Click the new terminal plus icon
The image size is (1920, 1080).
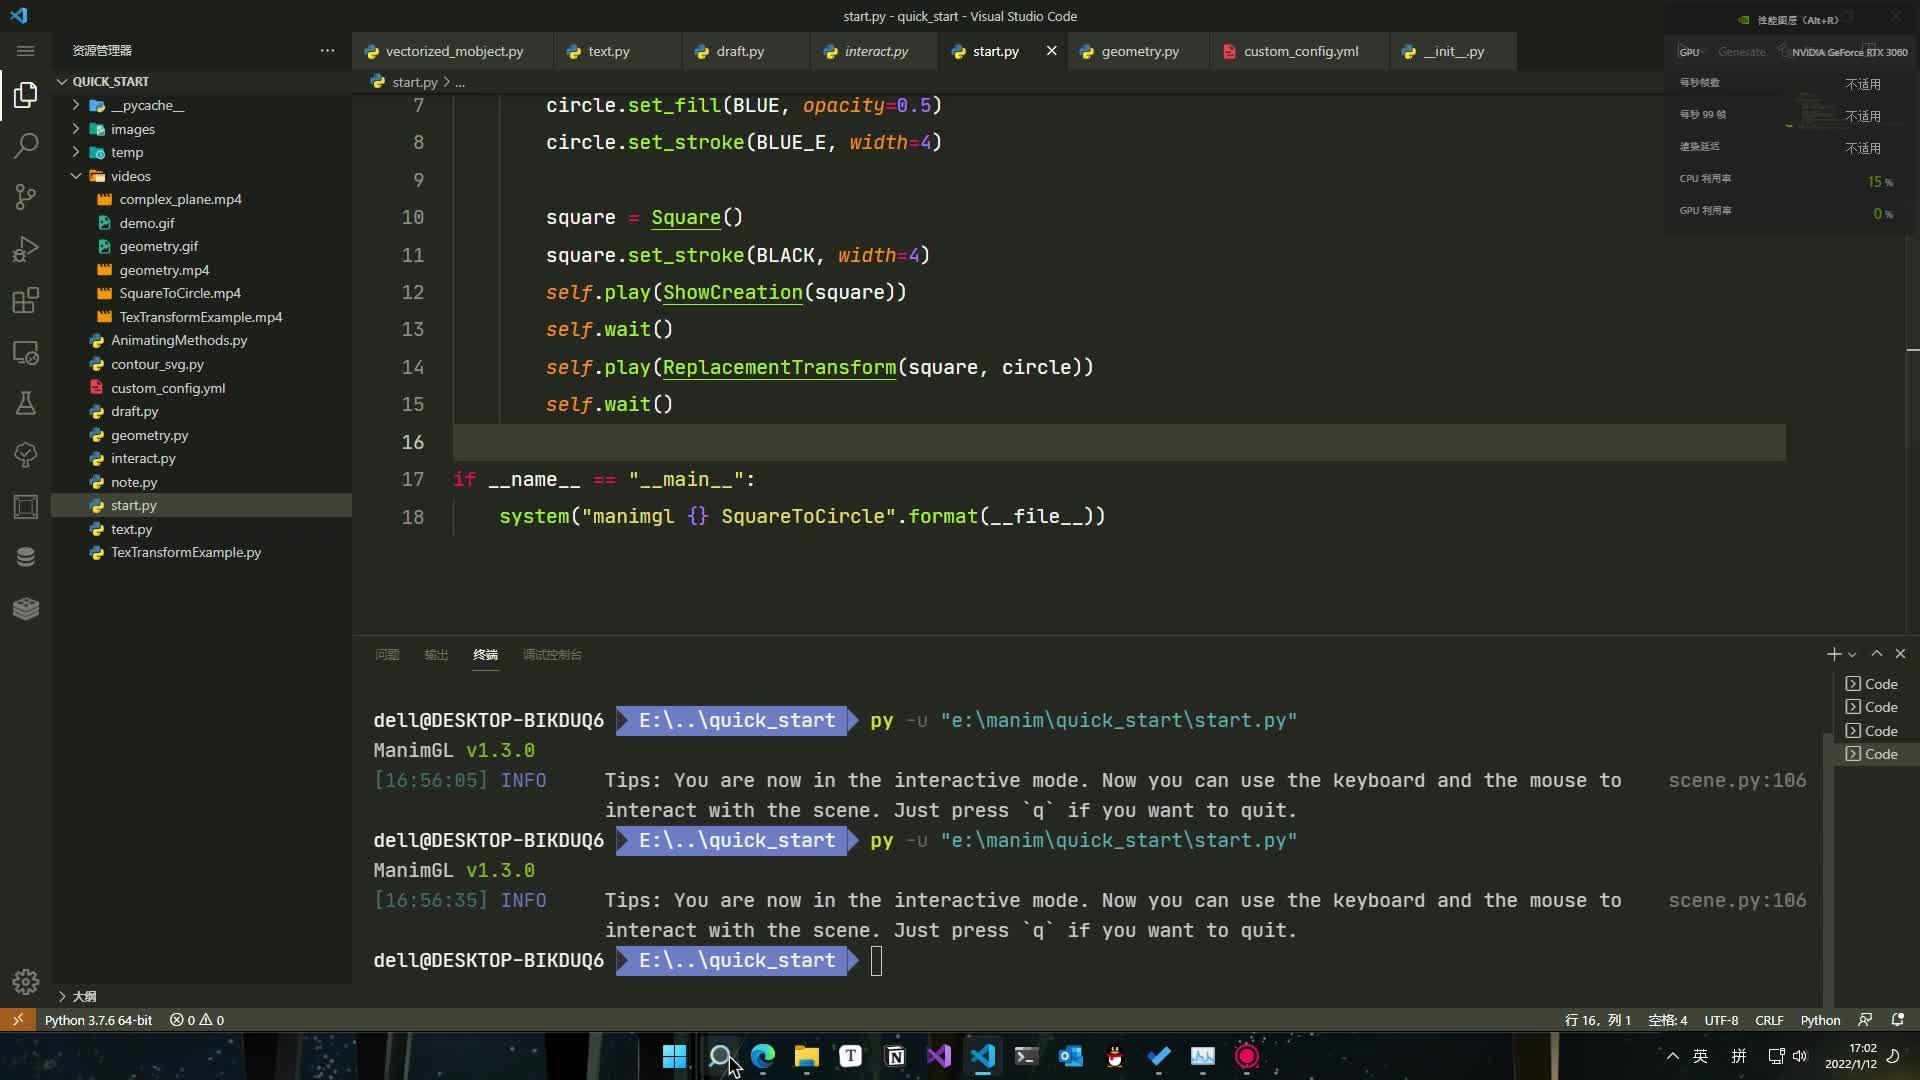point(1833,654)
